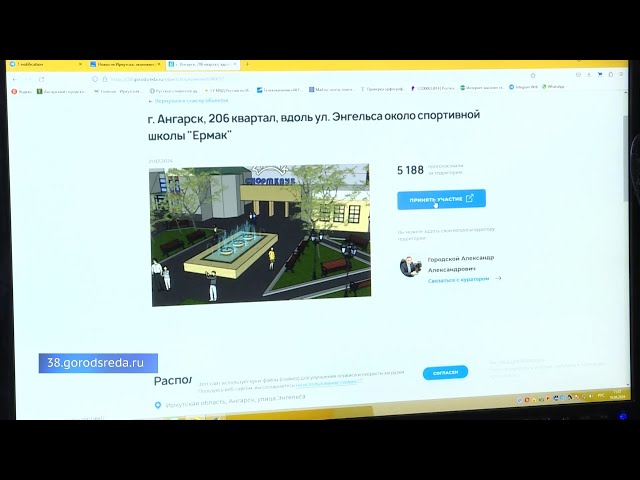Close the г. Ангарск tab
This screenshot has height=480, width=640.
point(235,64)
